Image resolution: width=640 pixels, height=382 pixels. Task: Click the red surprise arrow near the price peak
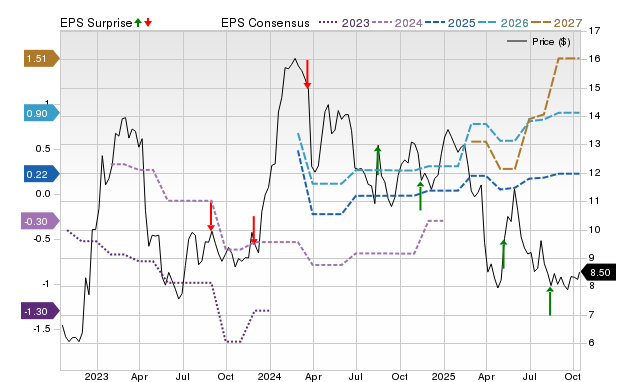coord(307,74)
